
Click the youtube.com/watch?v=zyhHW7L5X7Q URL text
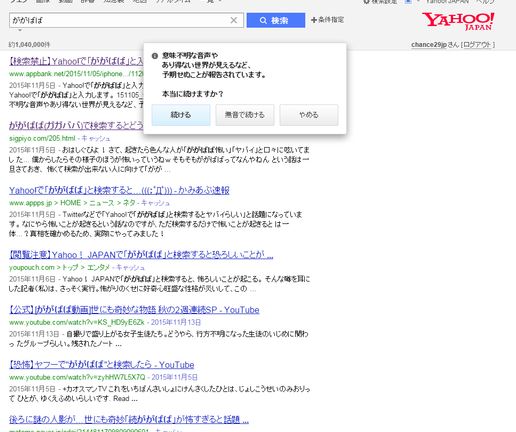[77, 377]
